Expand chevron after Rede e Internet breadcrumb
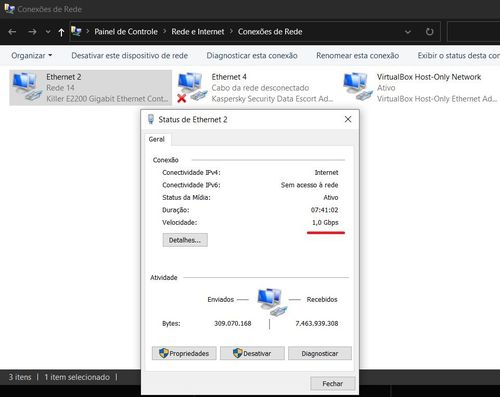The width and height of the screenshot is (500, 397). (x=231, y=31)
